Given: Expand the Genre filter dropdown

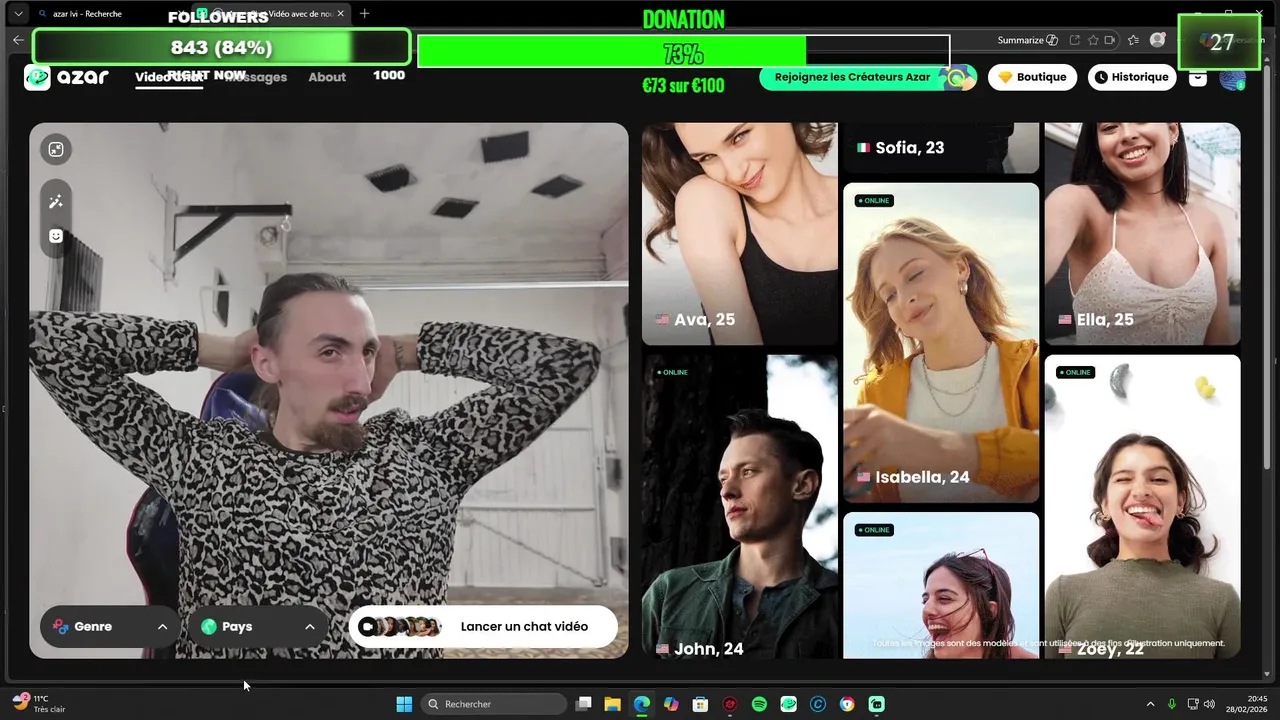Looking at the screenshot, I should pyautogui.click(x=110, y=627).
